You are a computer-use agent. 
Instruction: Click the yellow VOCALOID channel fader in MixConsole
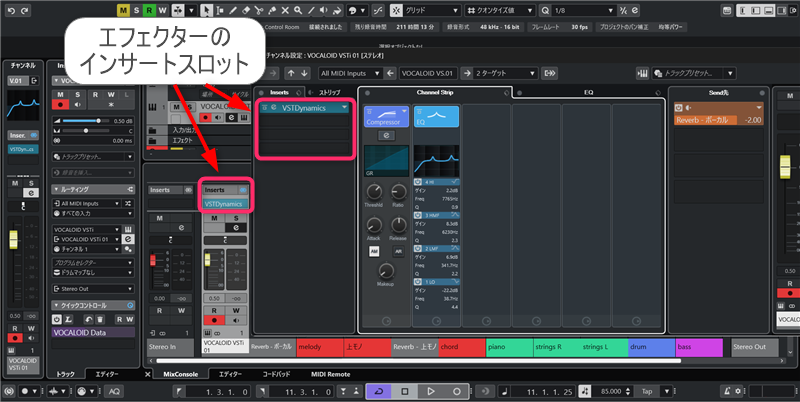click(x=207, y=260)
